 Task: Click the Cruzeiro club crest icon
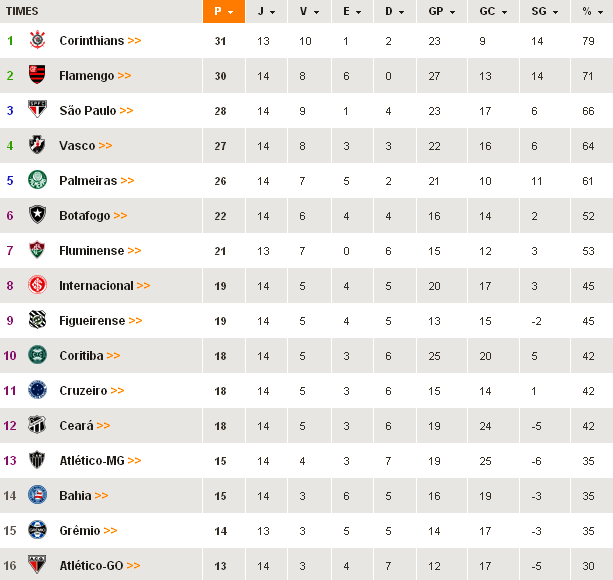37,390
